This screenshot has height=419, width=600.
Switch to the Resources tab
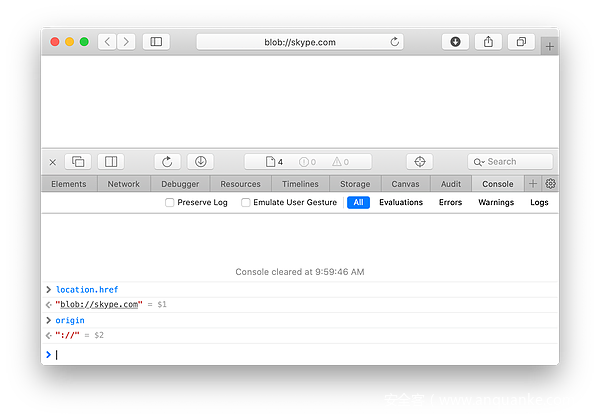click(240, 184)
